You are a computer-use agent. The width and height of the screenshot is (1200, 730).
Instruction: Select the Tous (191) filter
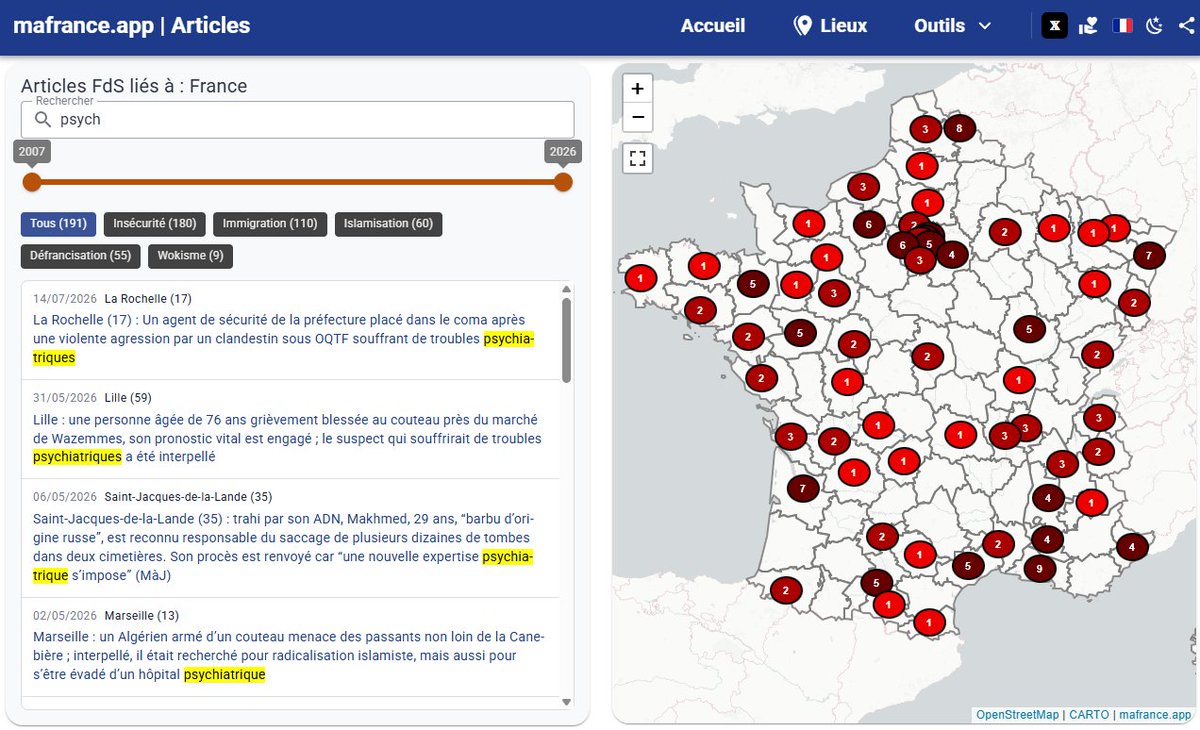pos(58,223)
